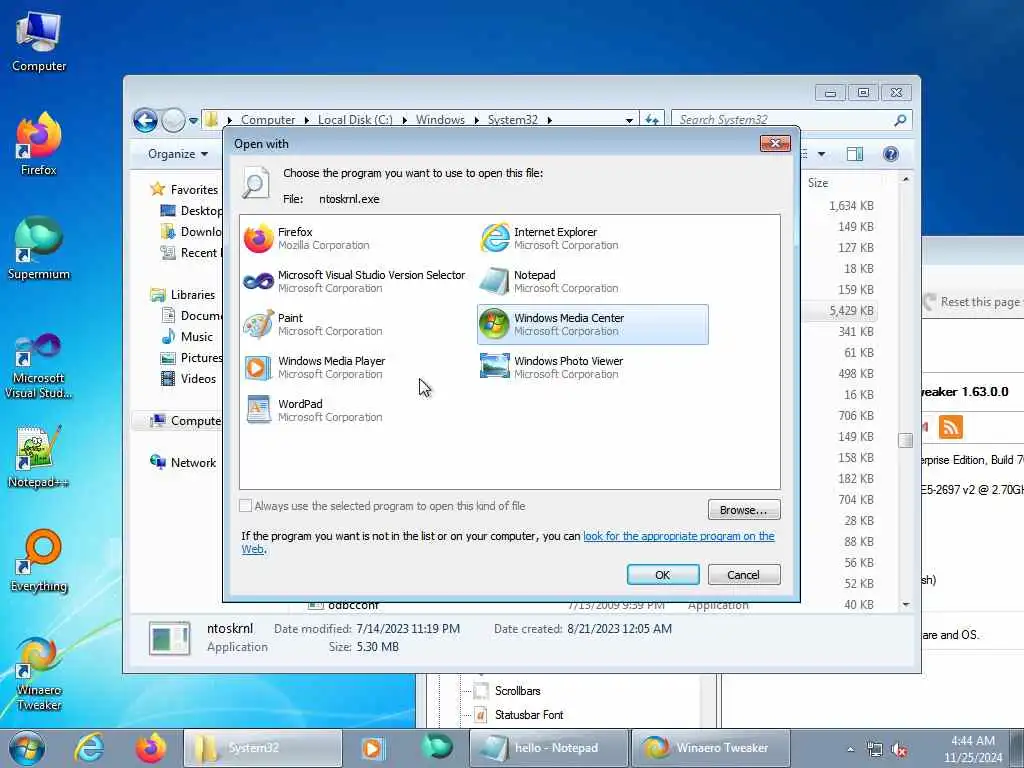Close the Open with dialog
1024x768 pixels.
click(775, 144)
